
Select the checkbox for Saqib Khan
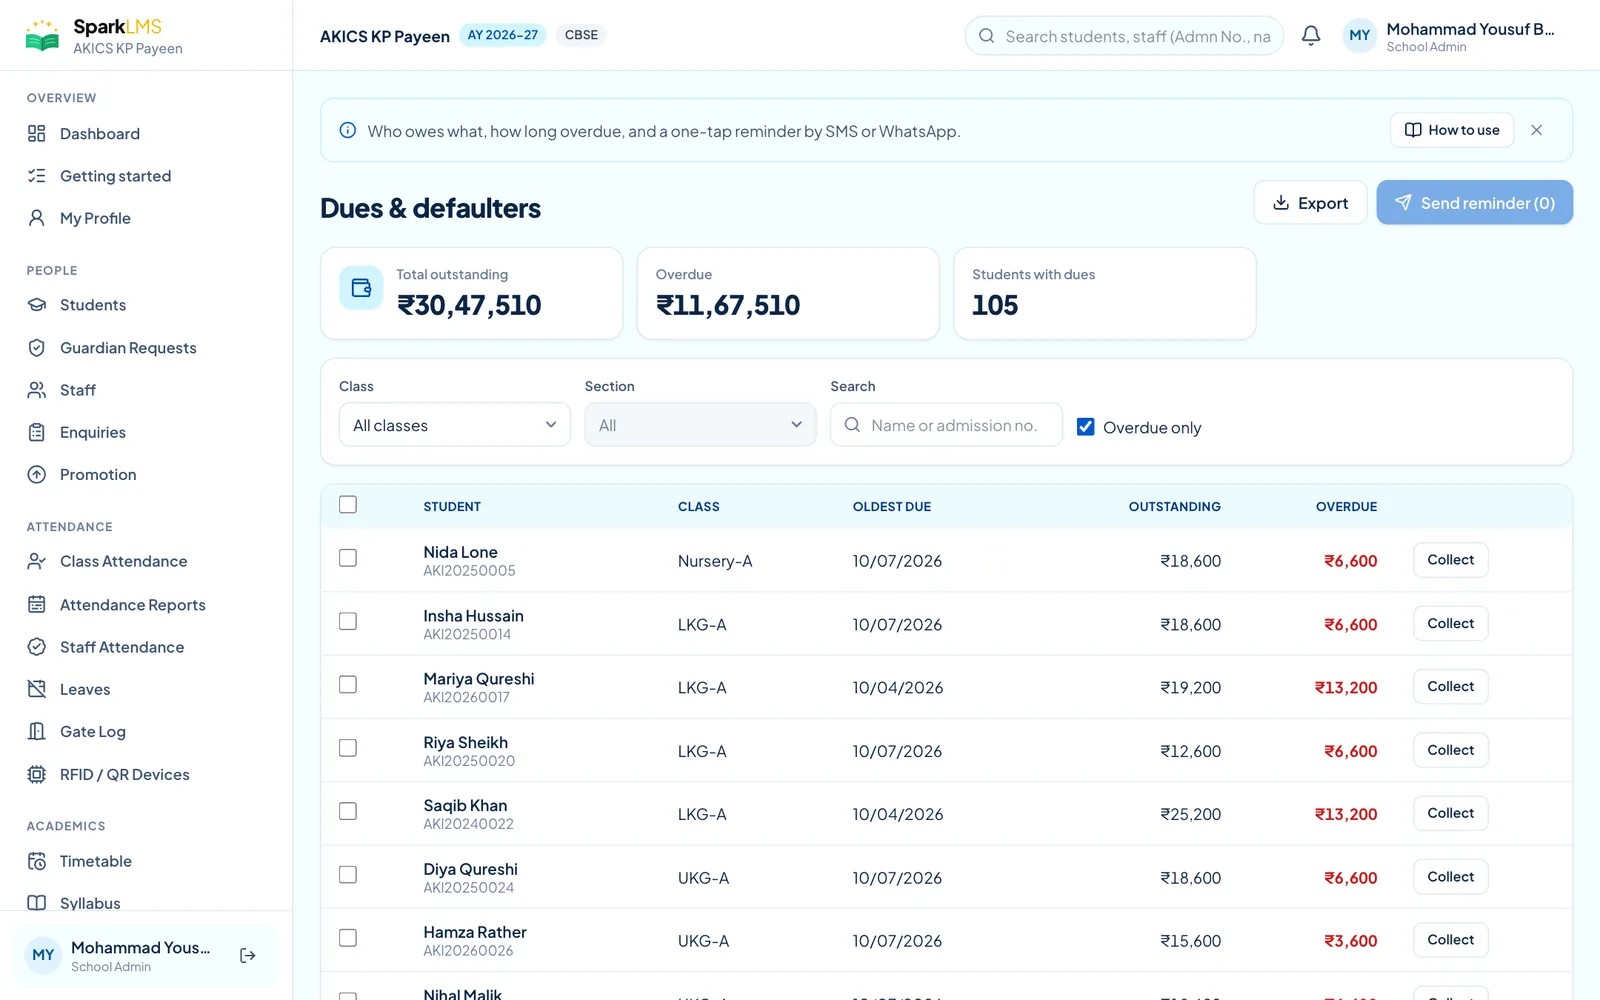click(348, 812)
